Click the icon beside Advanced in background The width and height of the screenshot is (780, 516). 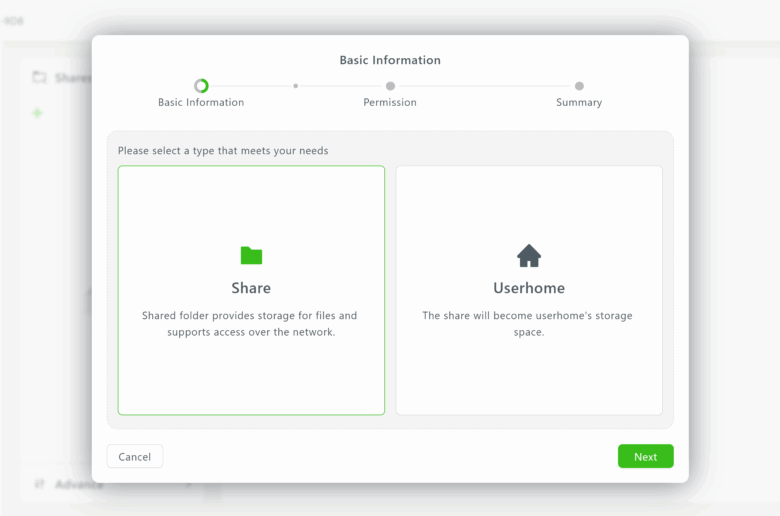[x=40, y=484]
